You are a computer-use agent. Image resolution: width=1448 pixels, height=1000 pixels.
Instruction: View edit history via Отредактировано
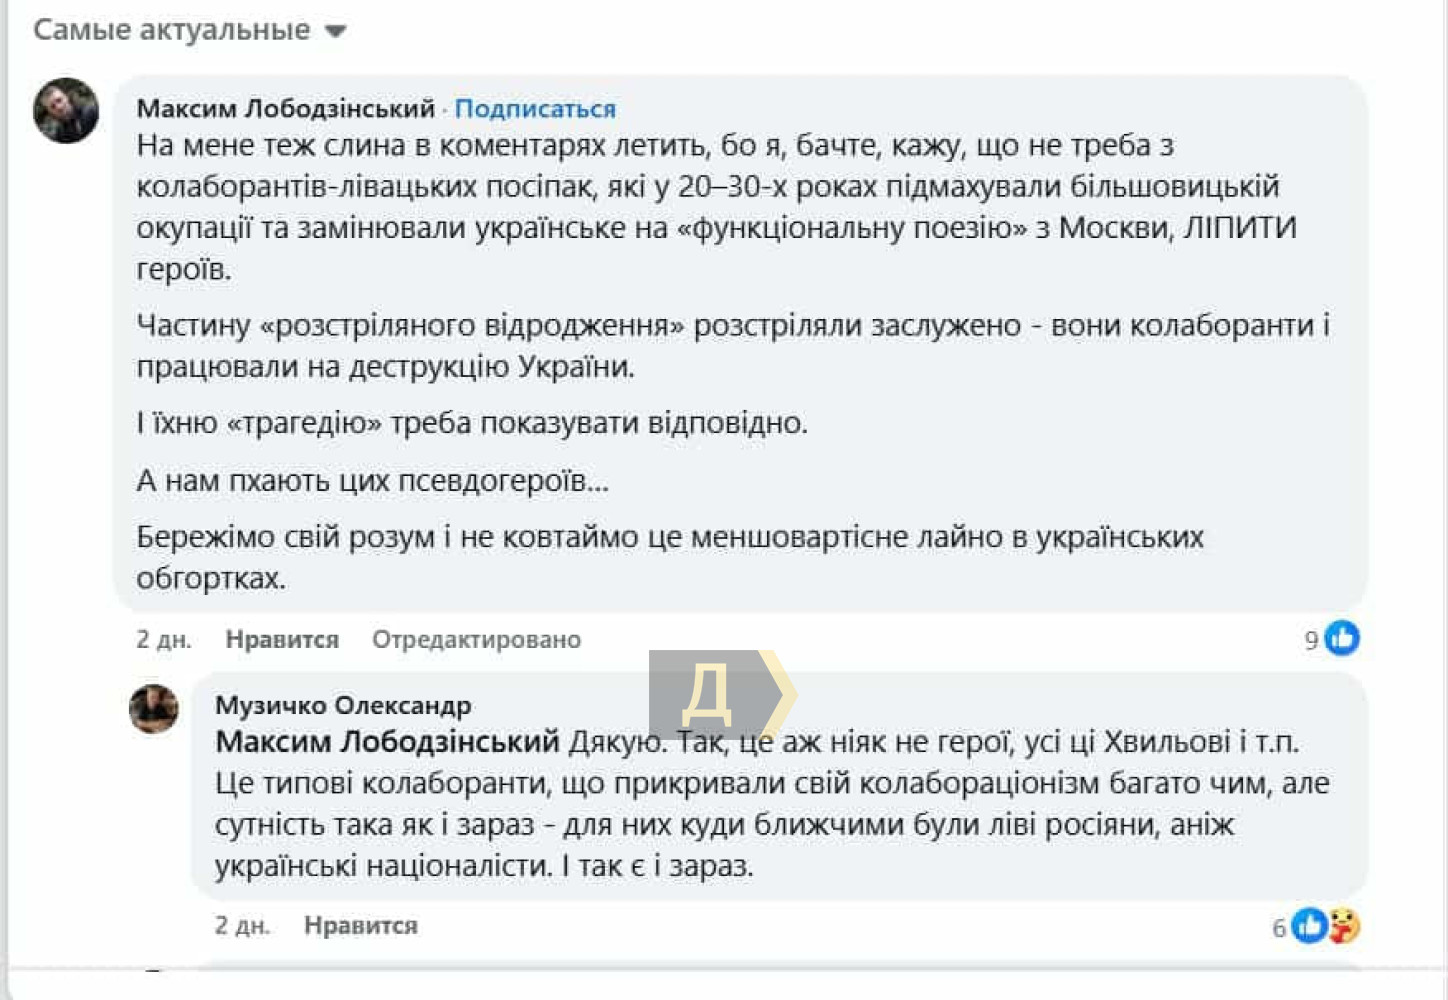[x=476, y=639]
